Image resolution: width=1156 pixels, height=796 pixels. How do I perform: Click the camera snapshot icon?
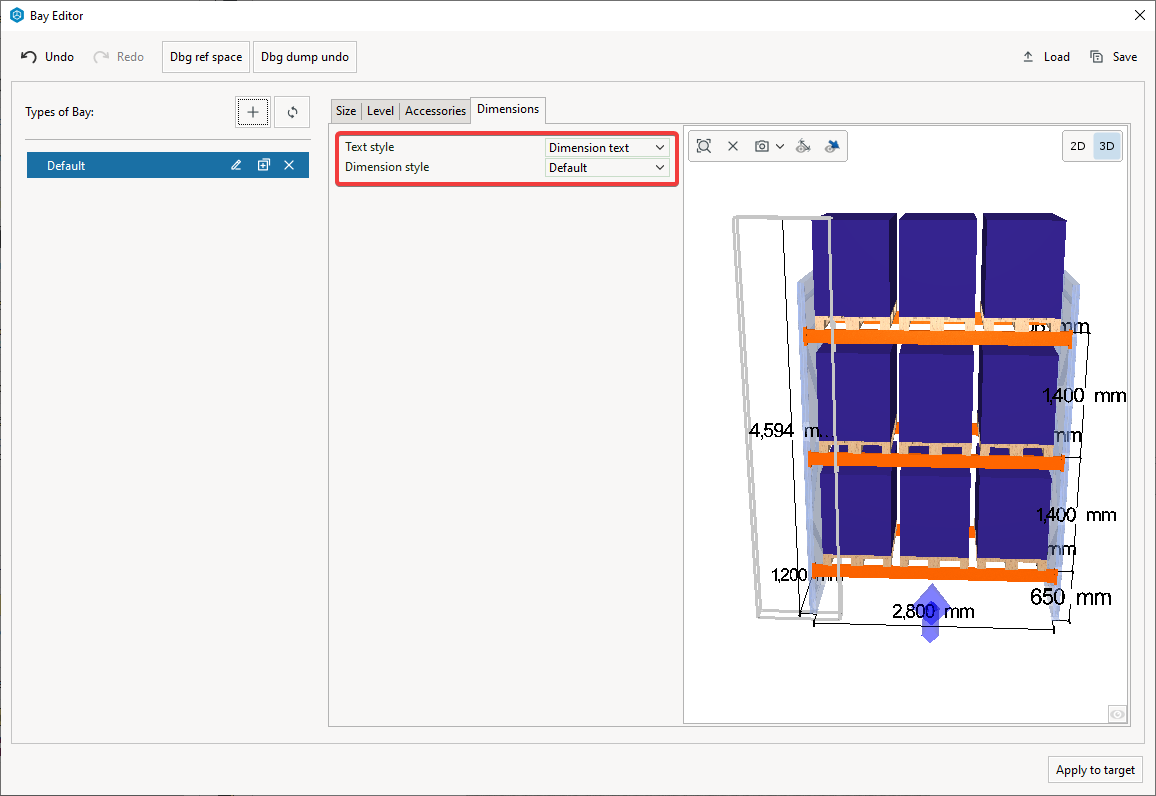(x=762, y=146)
